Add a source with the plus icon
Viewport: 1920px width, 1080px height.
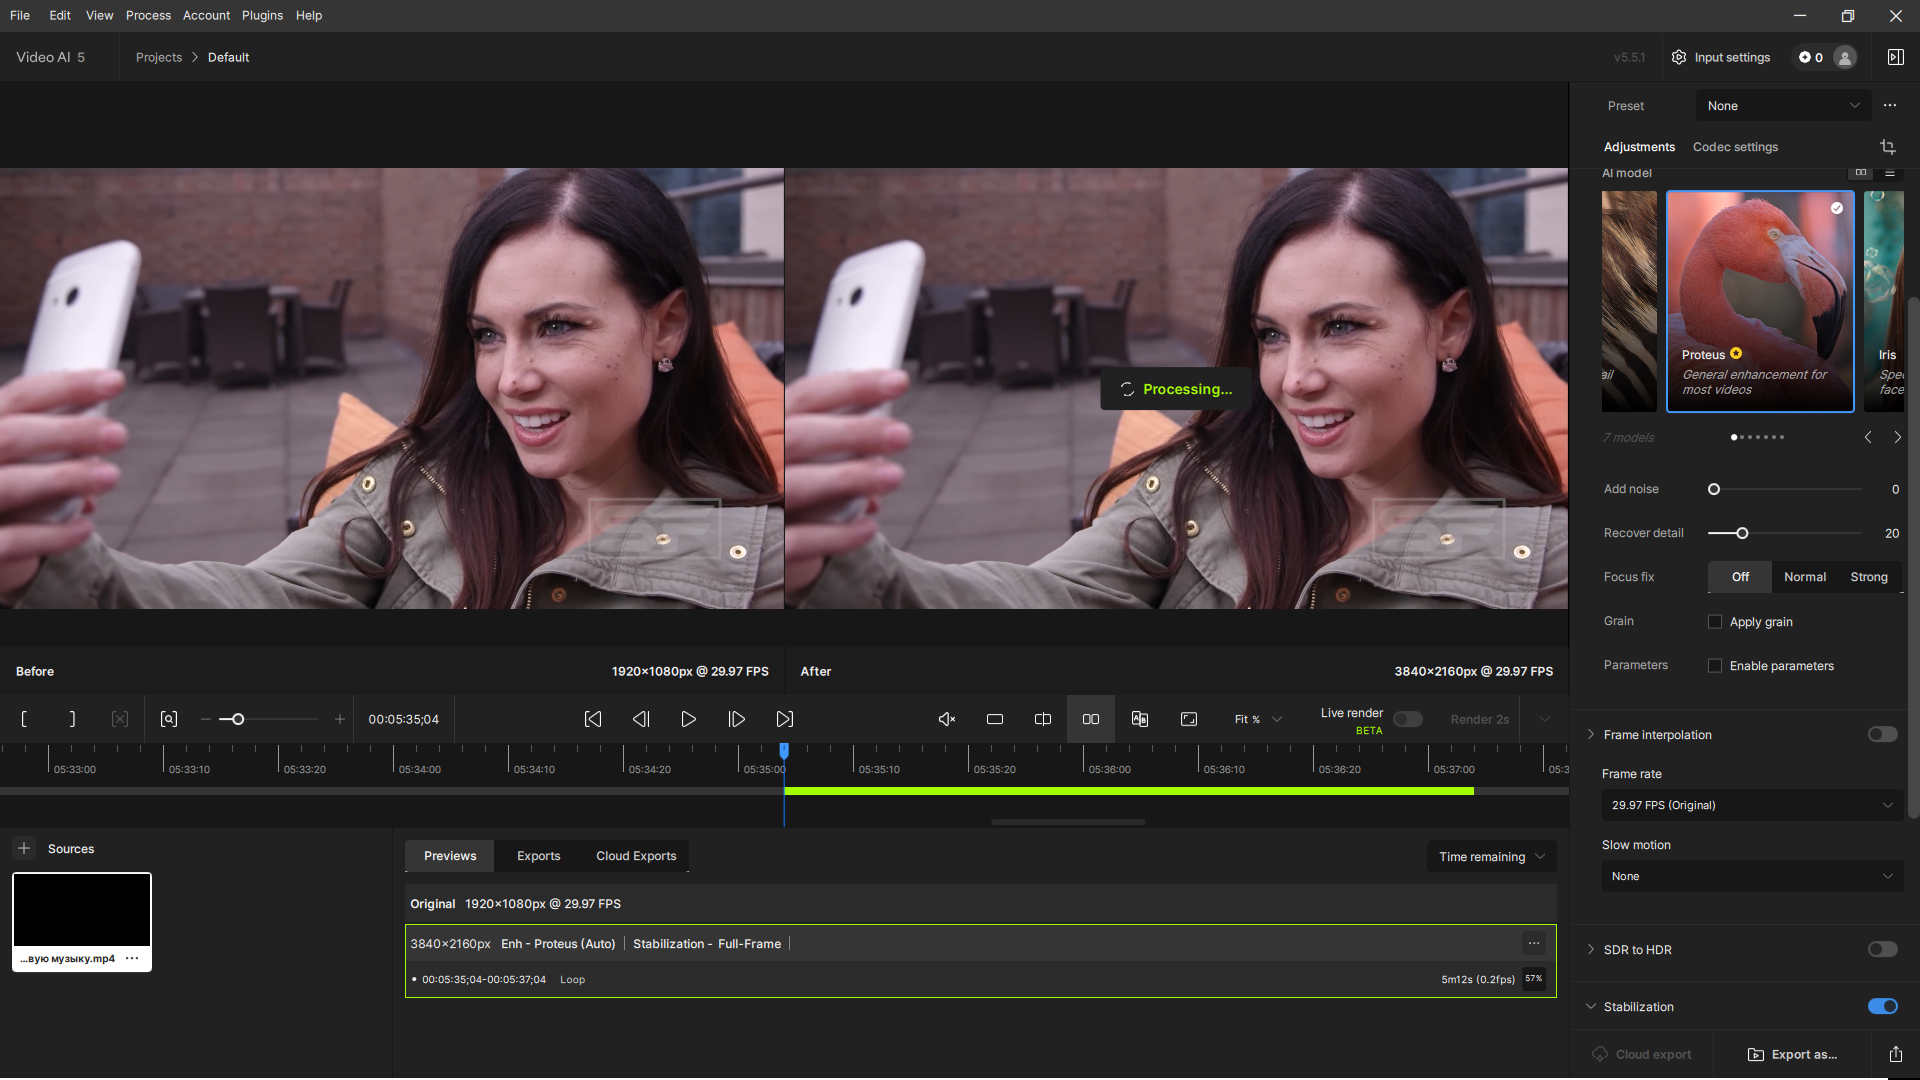24,848
